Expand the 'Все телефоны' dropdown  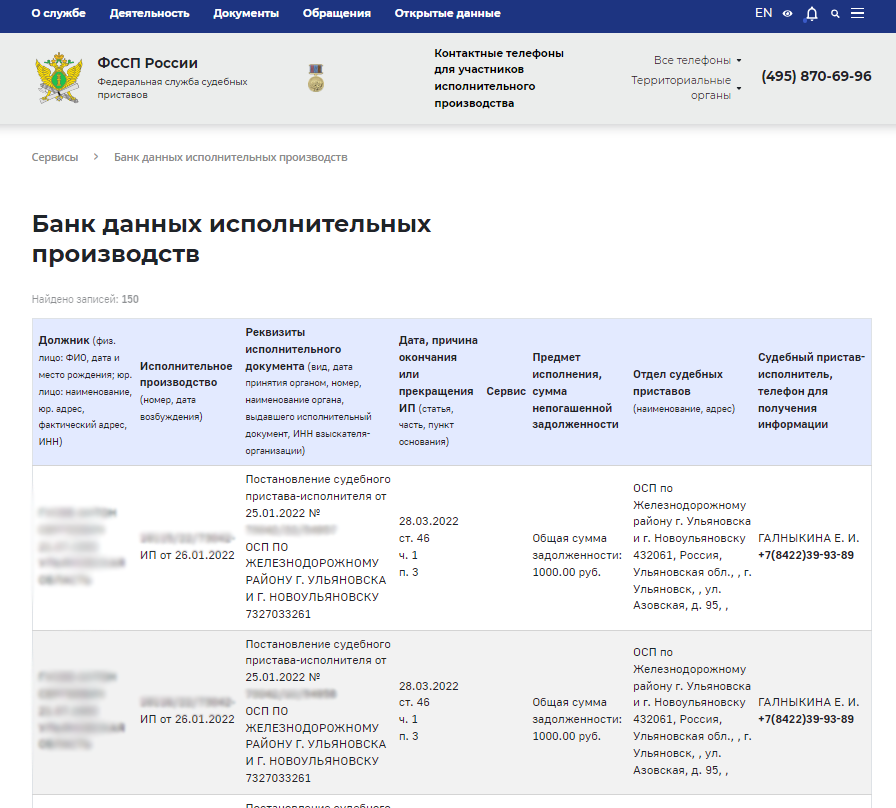coord(697,60)
